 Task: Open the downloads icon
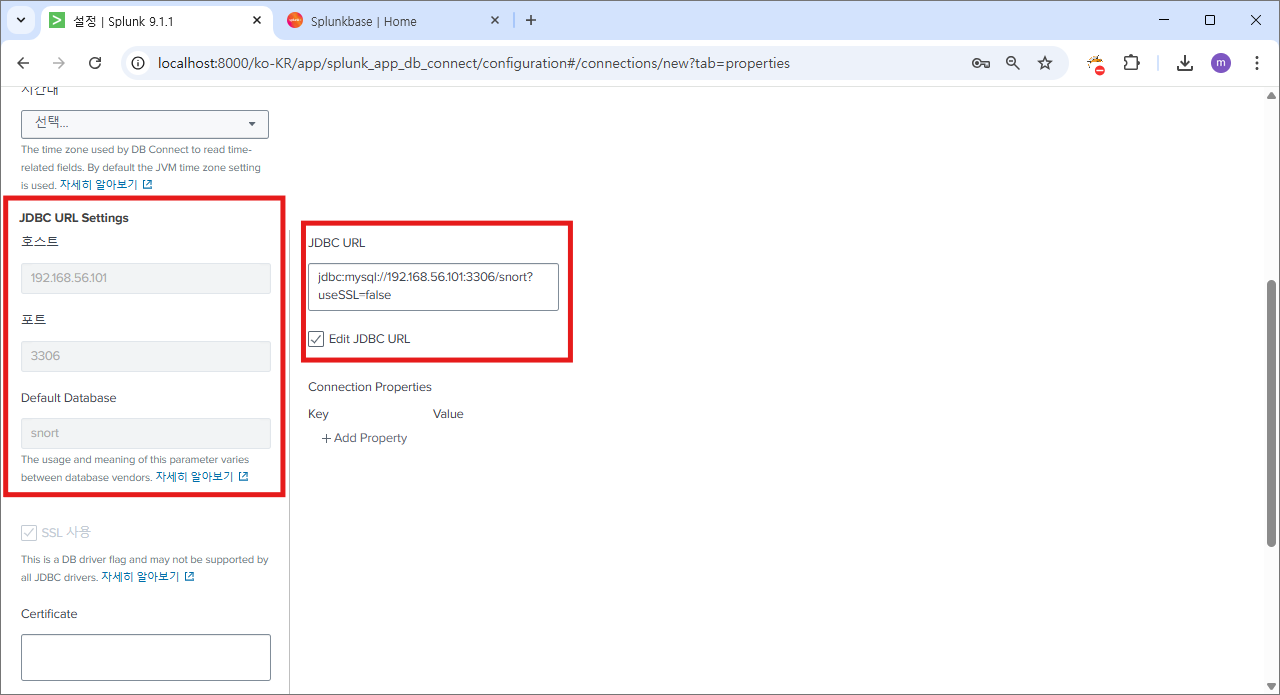[x=1185, y=63]
